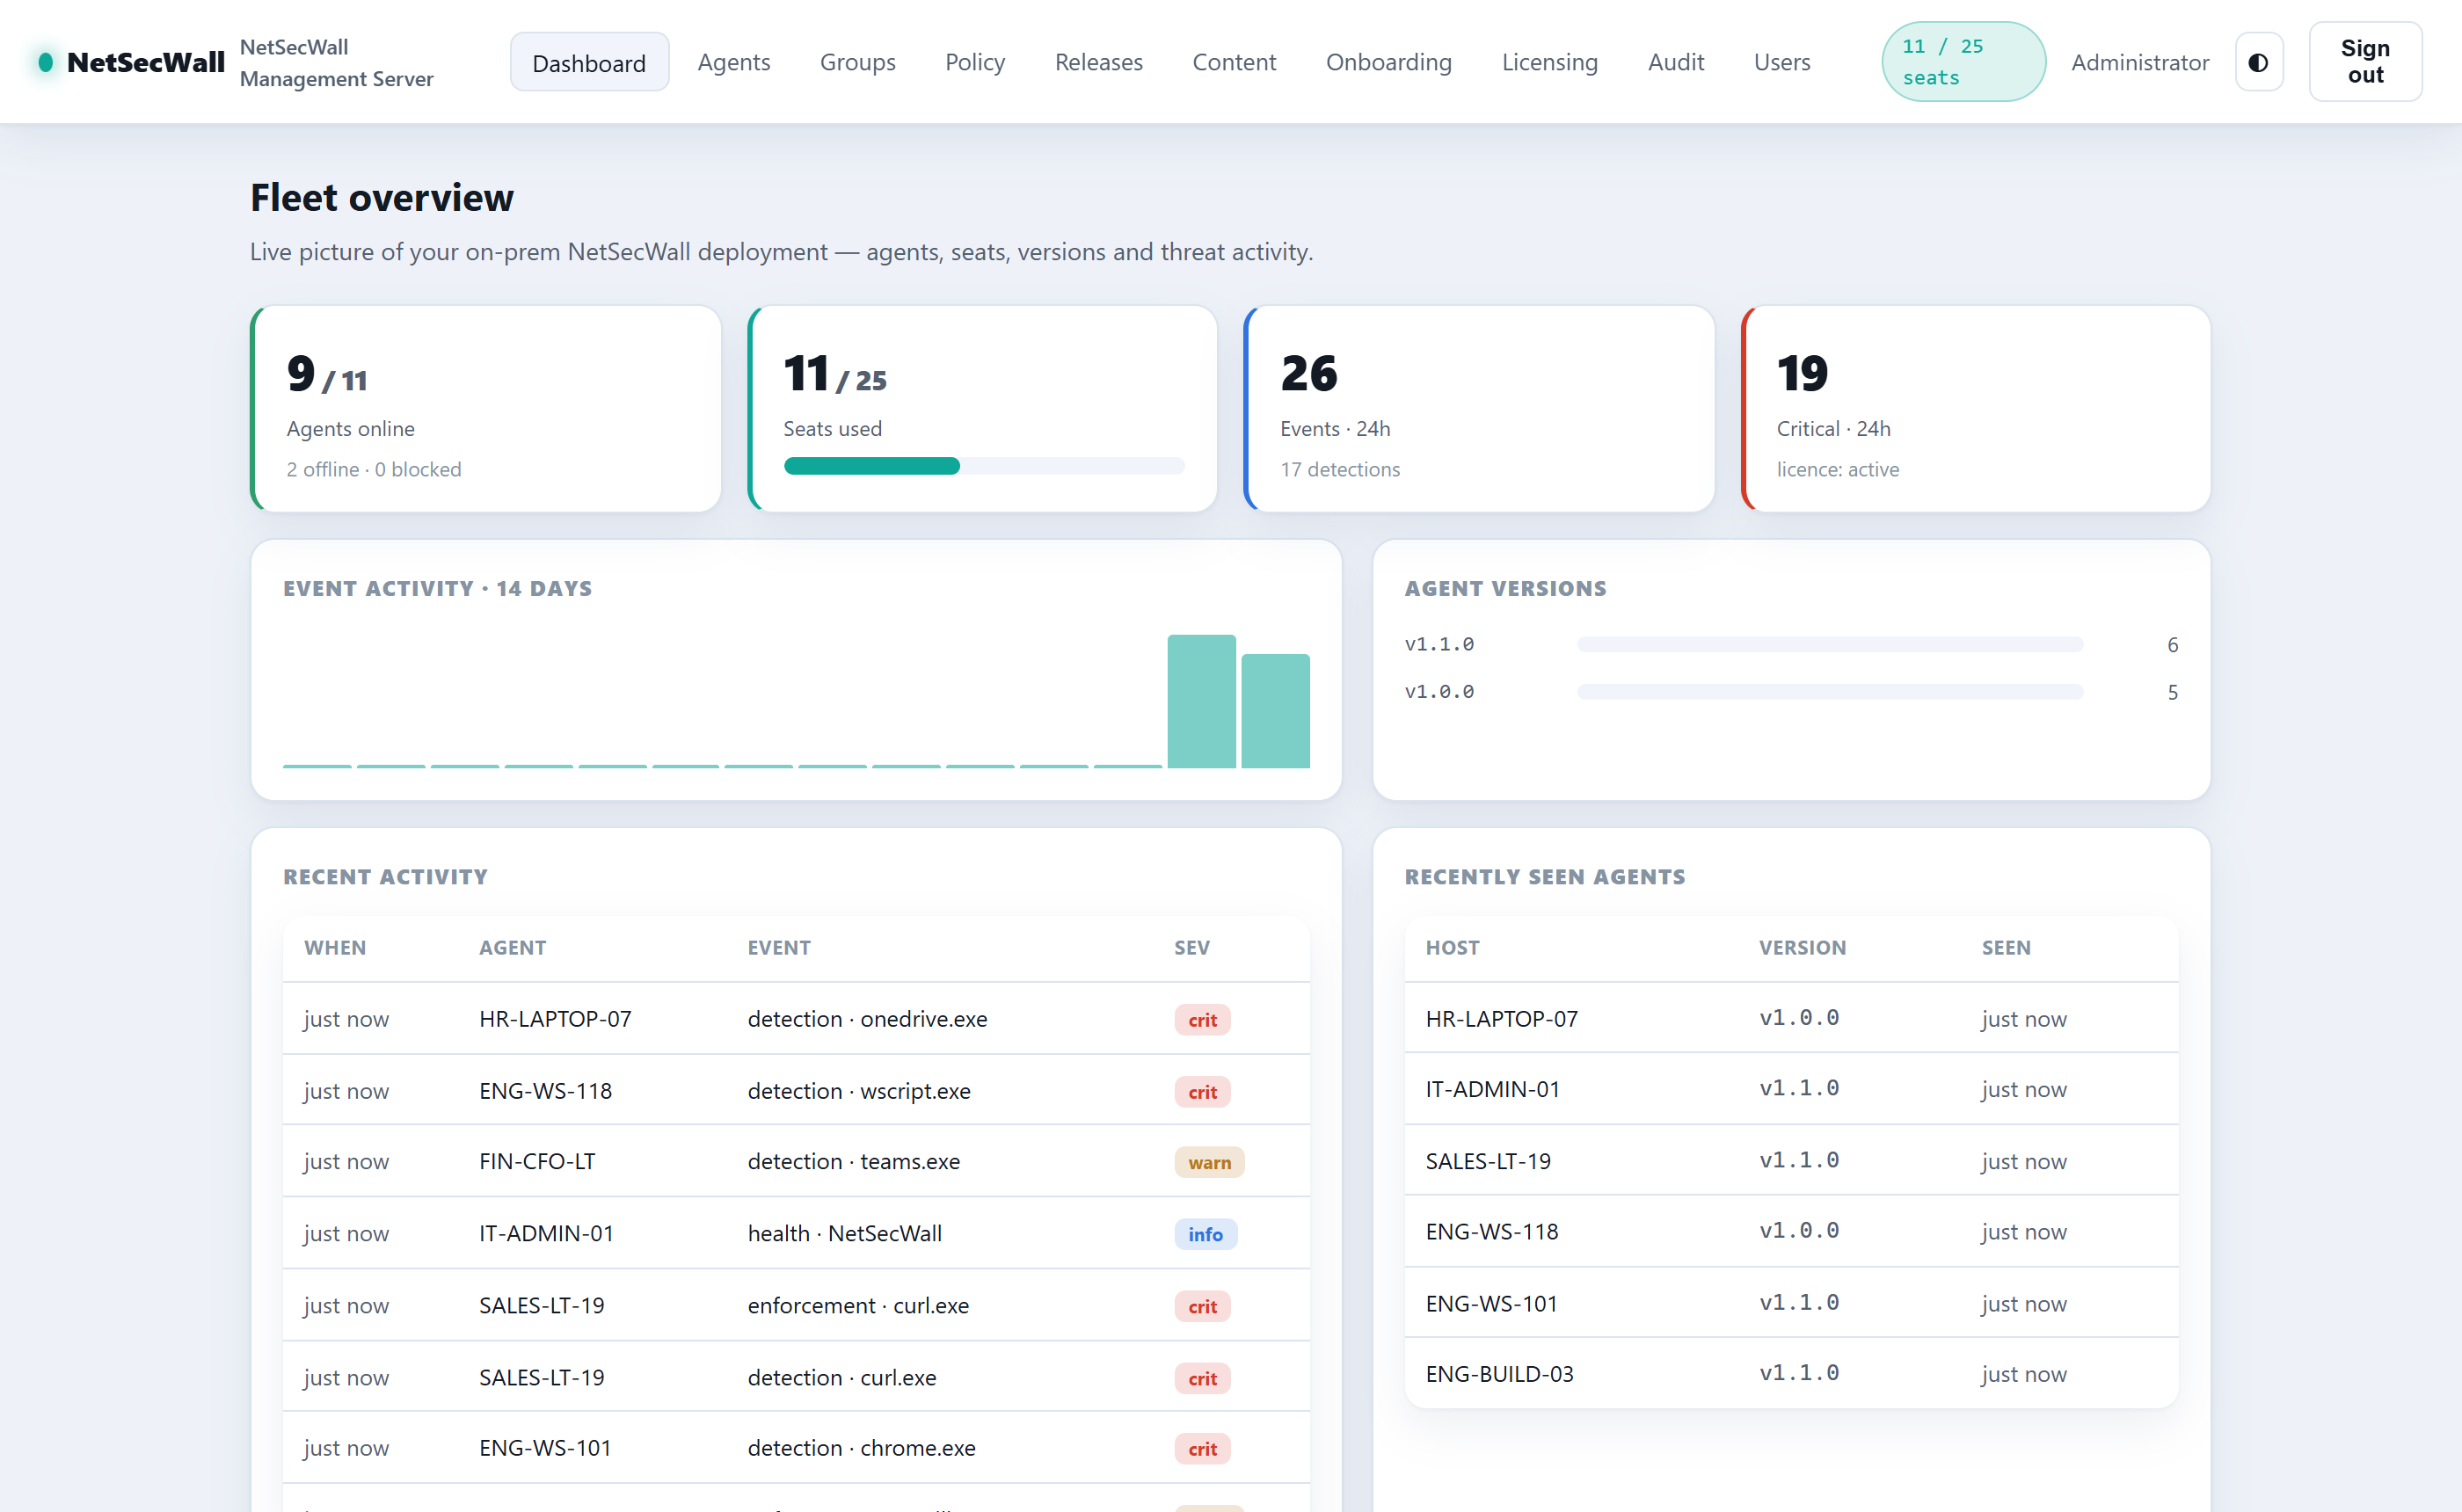
Task: Go to Licensing
Action: point(1549,62)
